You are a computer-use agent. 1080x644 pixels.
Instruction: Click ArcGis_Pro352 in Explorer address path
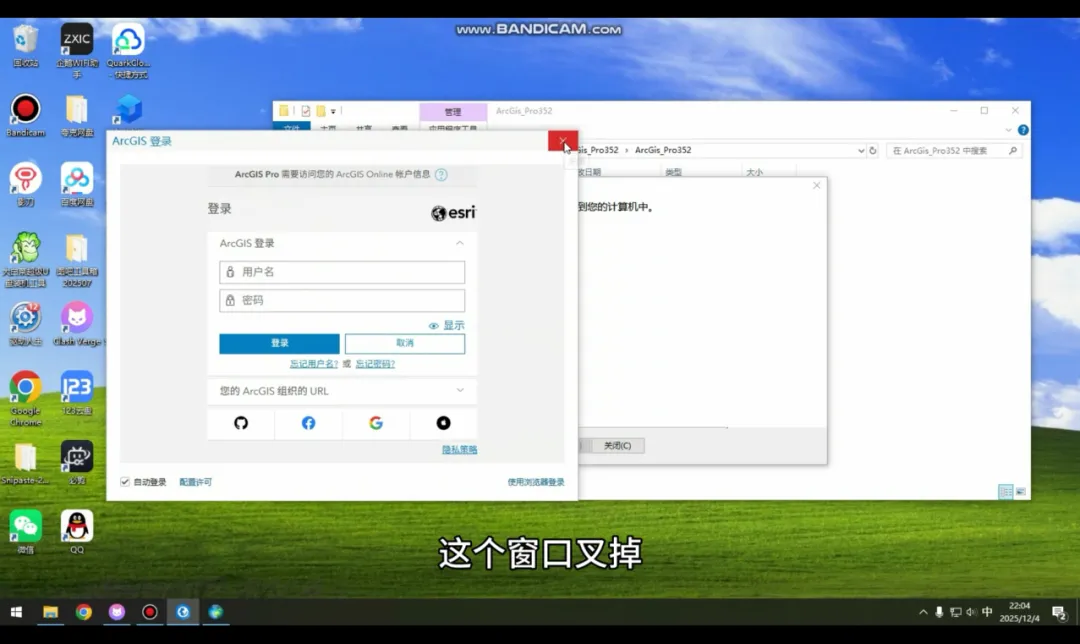tap(663, 150)
